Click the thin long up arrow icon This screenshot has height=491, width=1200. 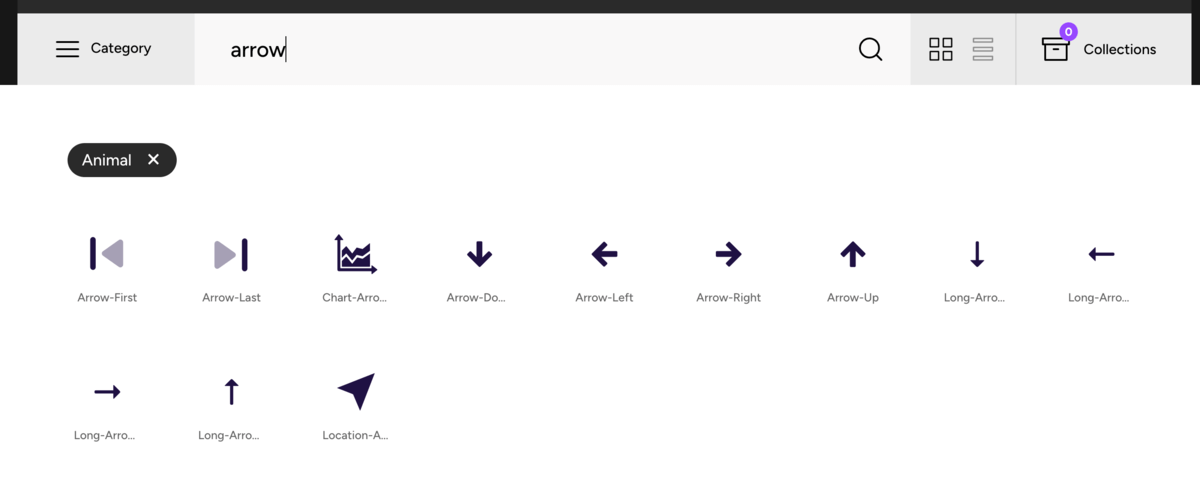pos(231,391)
